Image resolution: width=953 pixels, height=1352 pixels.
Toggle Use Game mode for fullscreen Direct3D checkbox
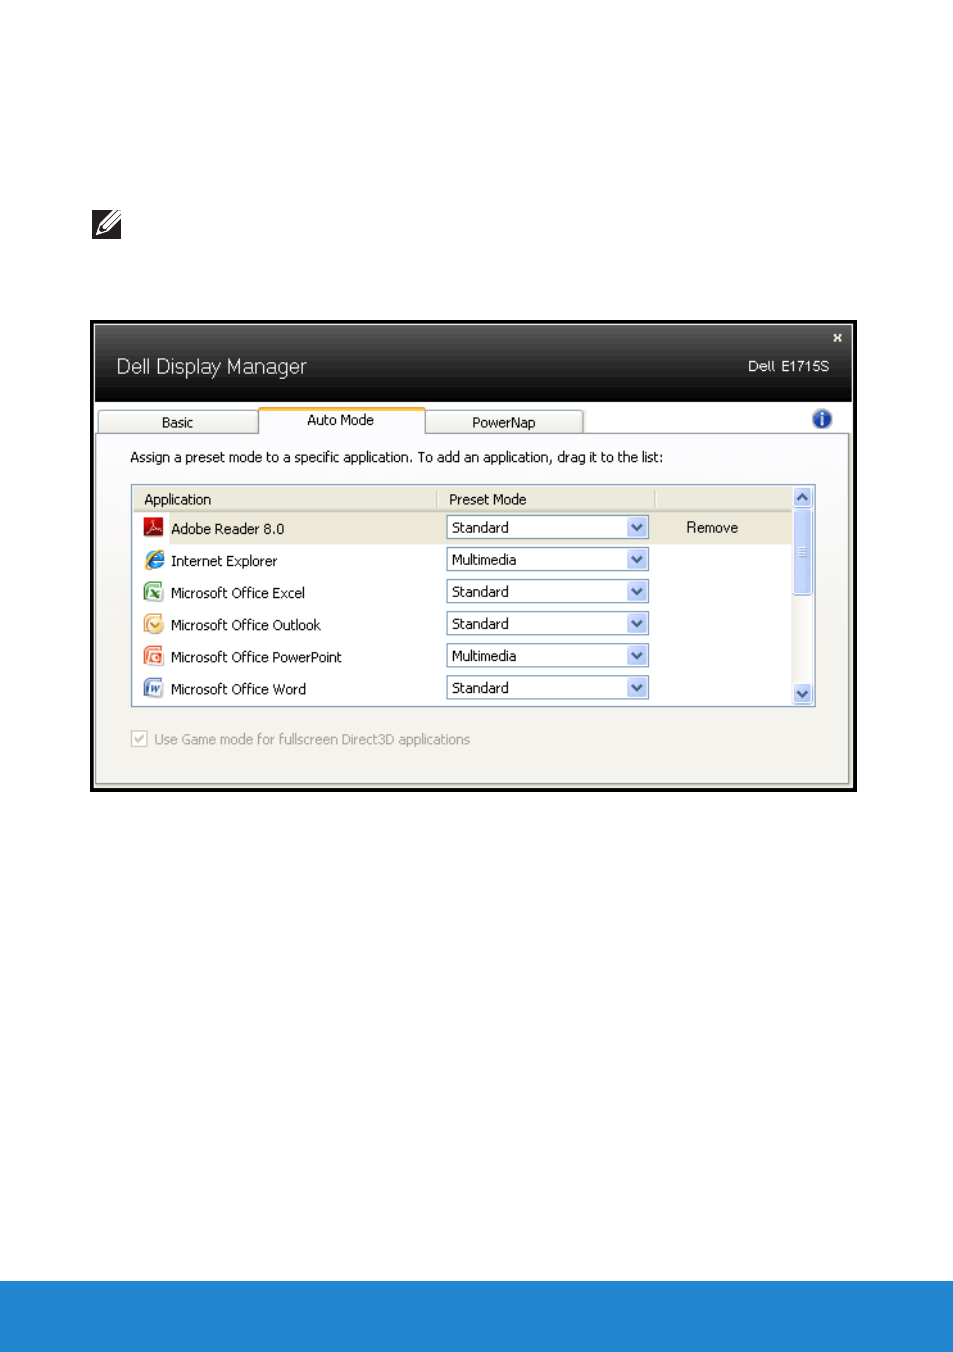pos(139,739)
